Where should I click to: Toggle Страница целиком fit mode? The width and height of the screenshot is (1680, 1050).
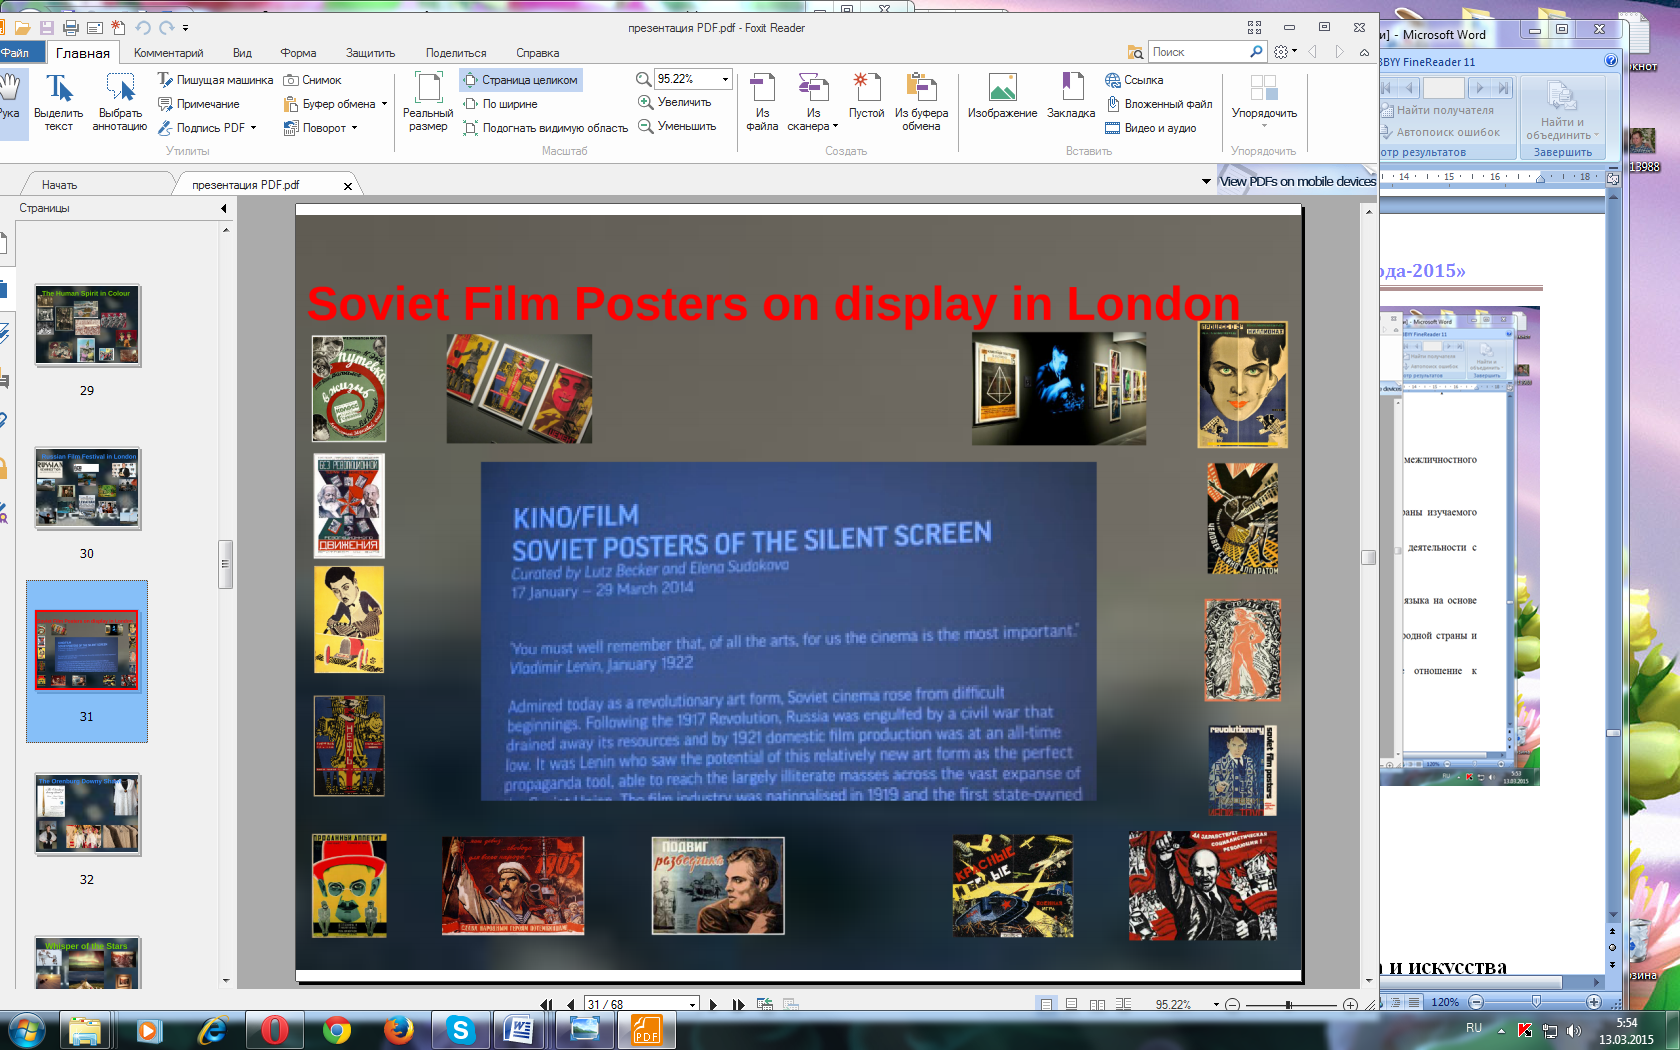coord(520,80)
